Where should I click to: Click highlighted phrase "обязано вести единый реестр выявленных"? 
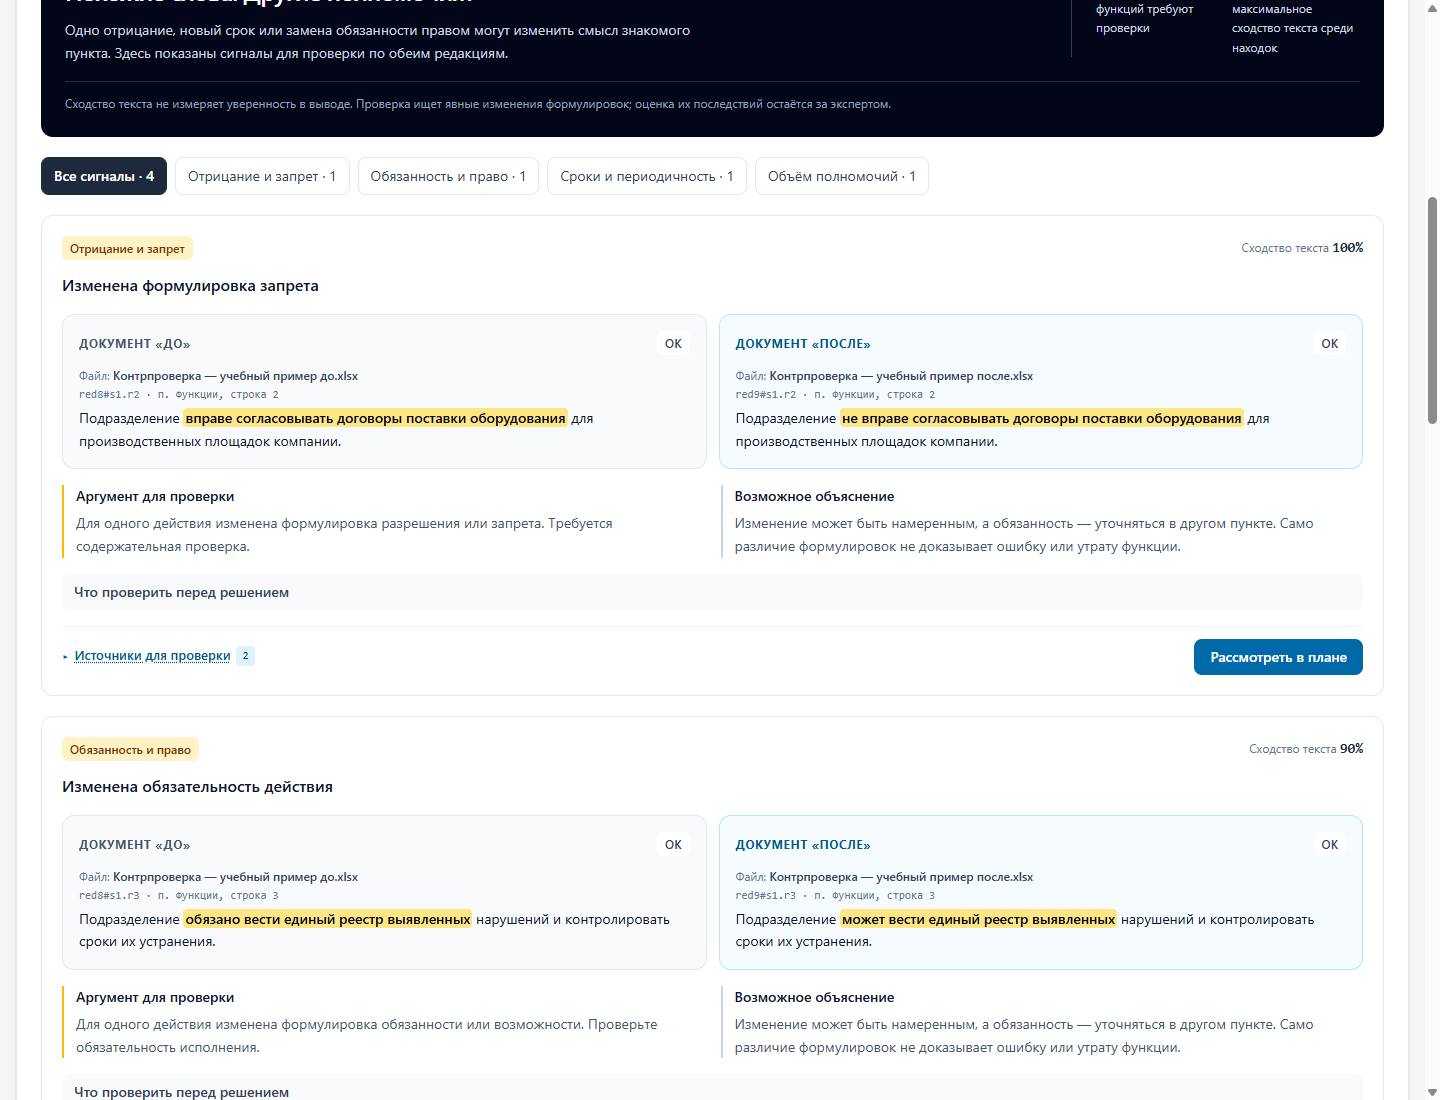pyautogui.click(x=328, y=919)
